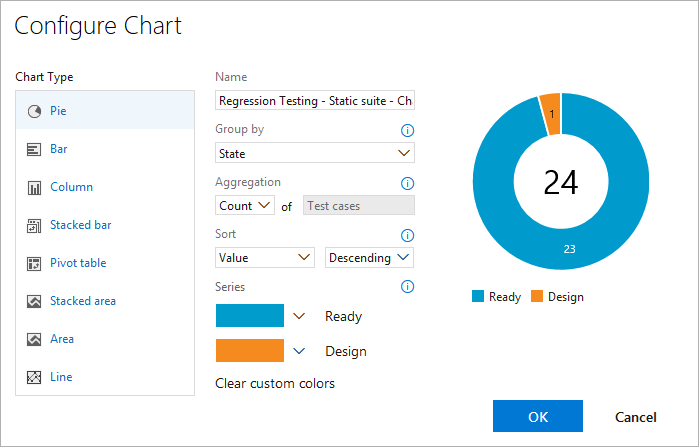Choose the Bar chart type icon
Viewport: 699px width, 447px height.
pos(33,149)
